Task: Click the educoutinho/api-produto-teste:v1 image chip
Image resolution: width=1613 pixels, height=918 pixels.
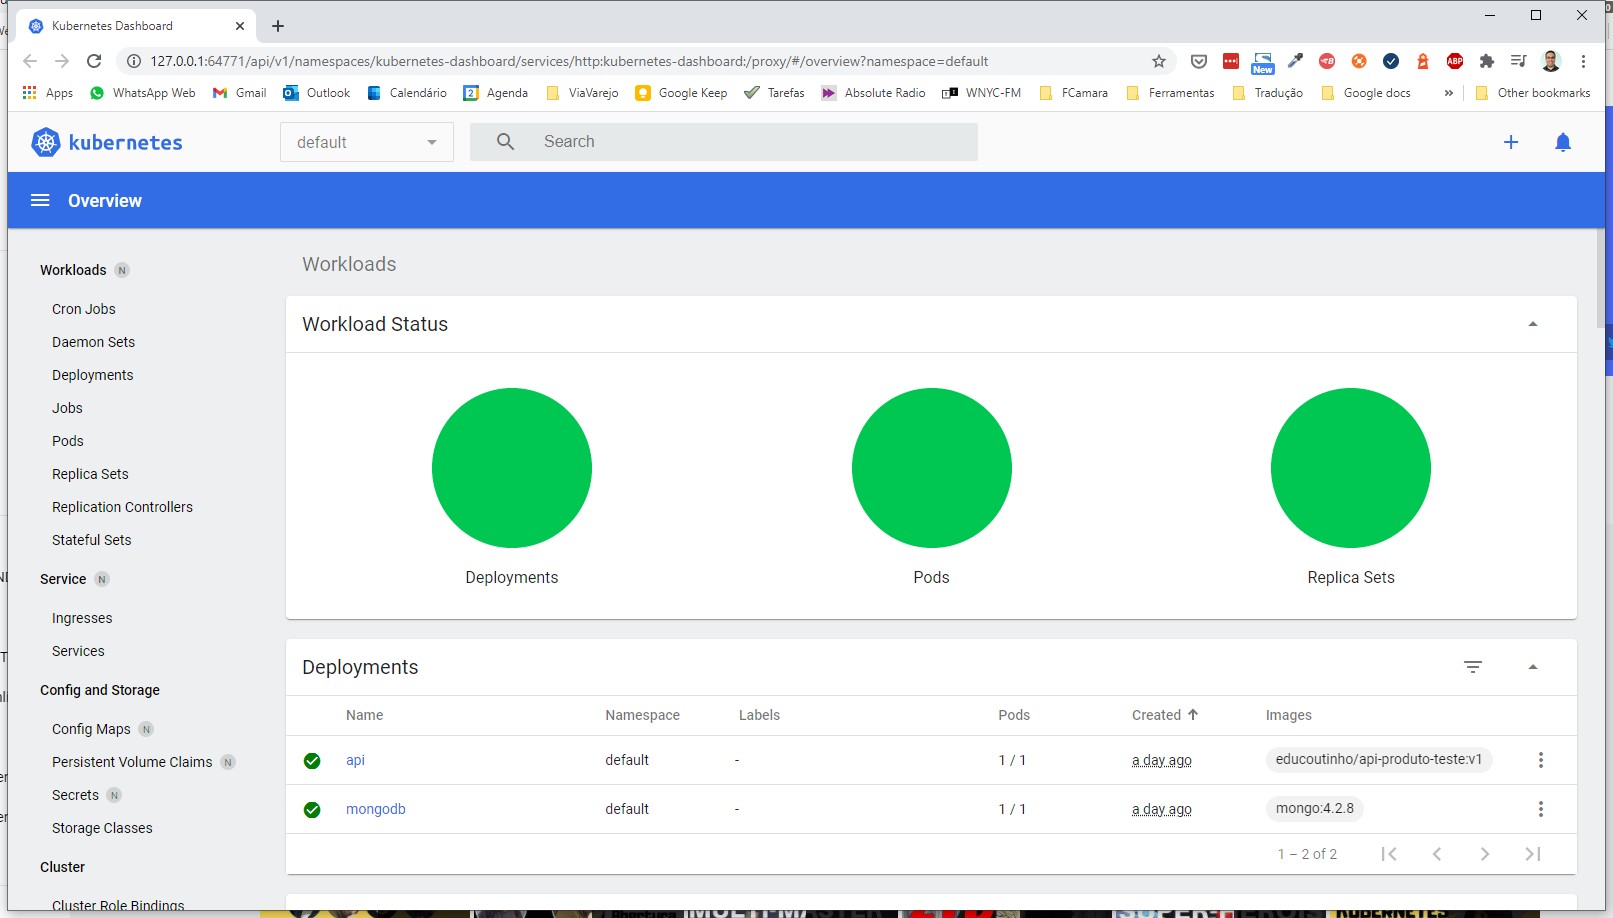Action: (x=1379, y=759)
